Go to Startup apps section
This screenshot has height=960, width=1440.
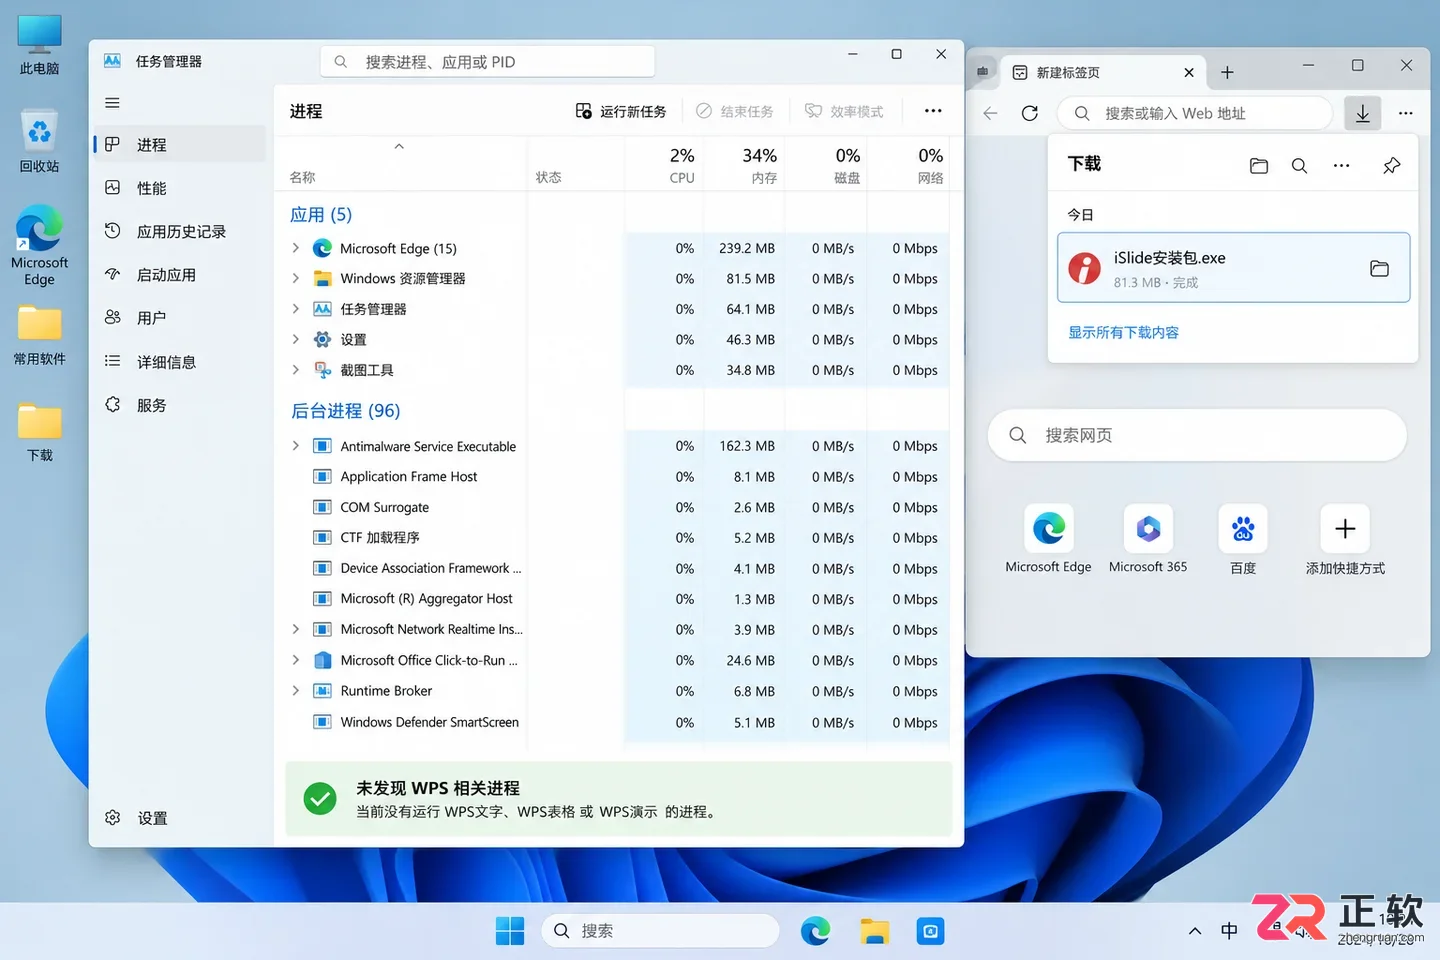[180, 274]
